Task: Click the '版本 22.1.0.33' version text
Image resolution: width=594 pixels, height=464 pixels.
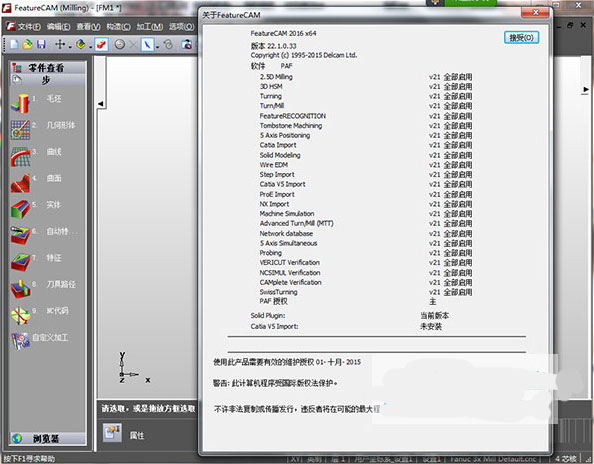Action: click(274, 46)
